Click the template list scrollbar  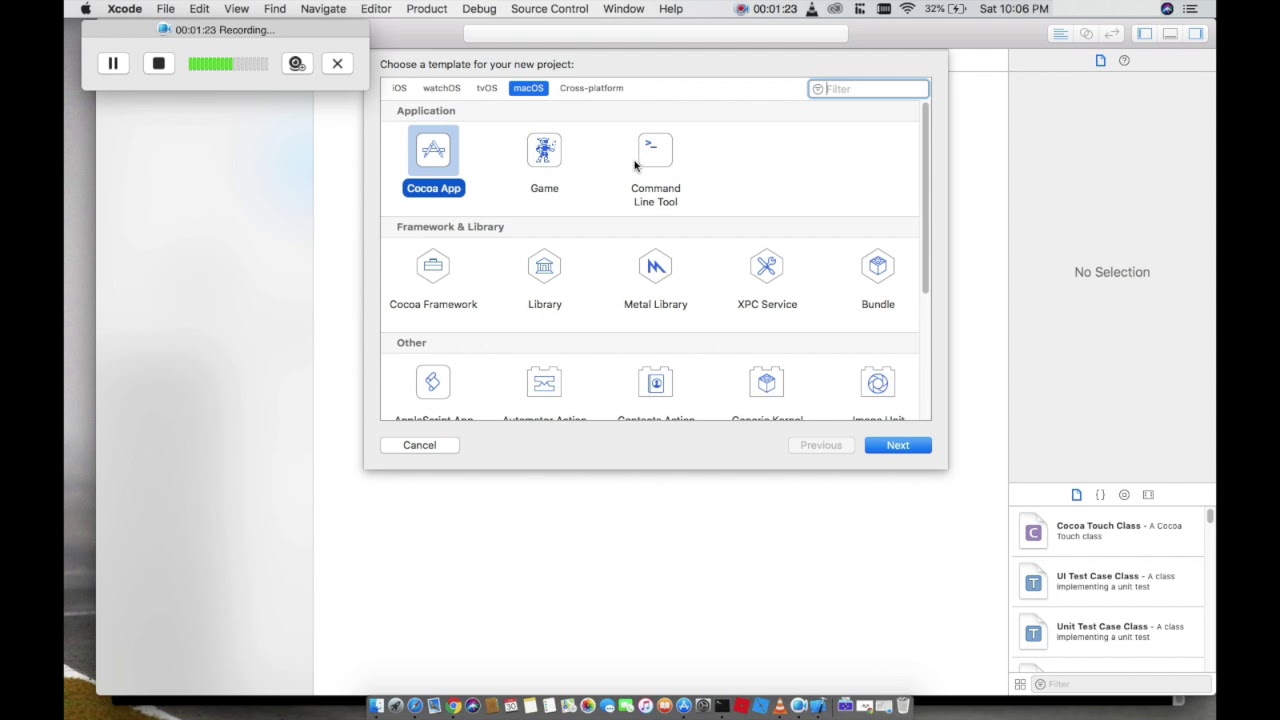tap(925, 199)
